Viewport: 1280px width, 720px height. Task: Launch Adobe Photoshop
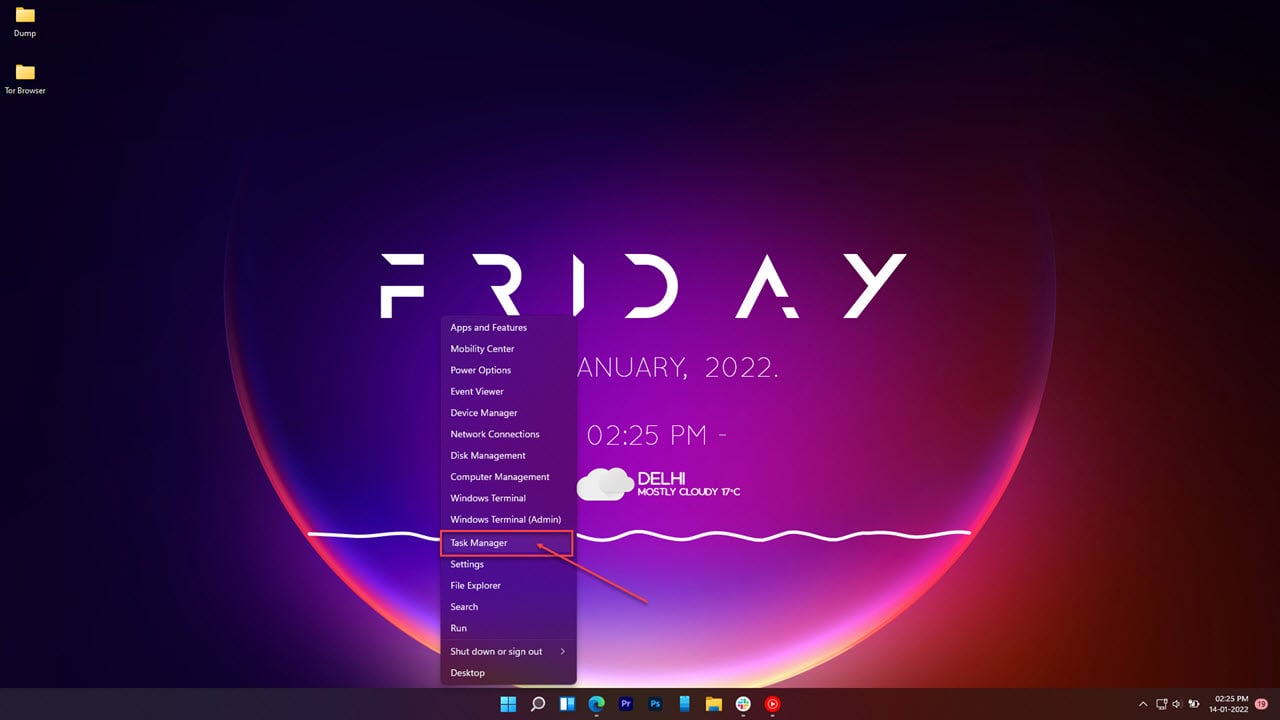655,704
